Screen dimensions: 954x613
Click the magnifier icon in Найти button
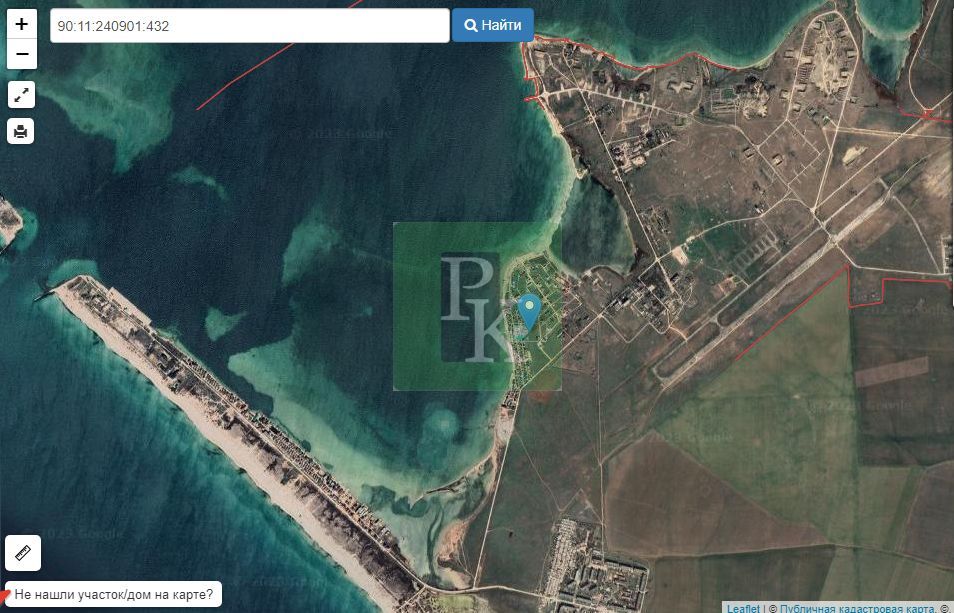470,26
